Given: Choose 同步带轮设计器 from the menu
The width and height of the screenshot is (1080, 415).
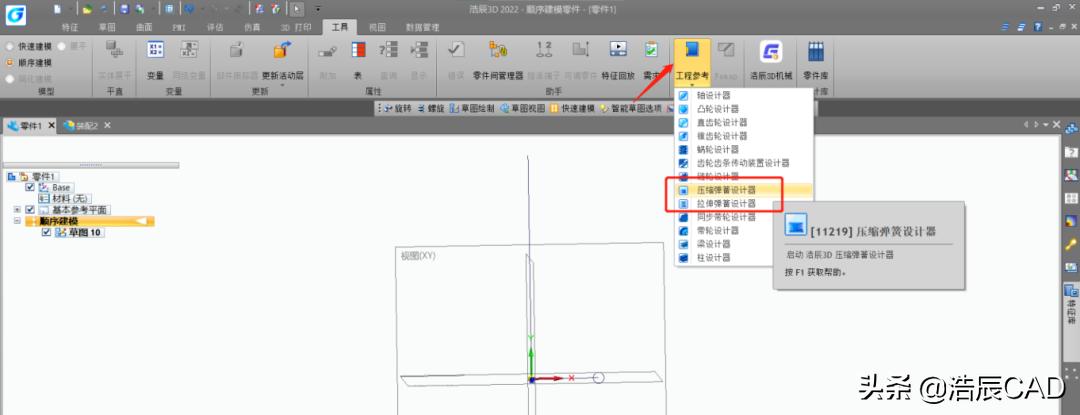Looking at the screenshot, I should point(744,217).
